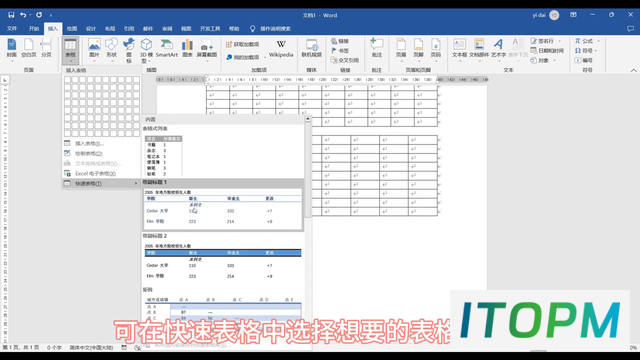Open the 艺术字 WordArt tool

[x=498, y=48]
